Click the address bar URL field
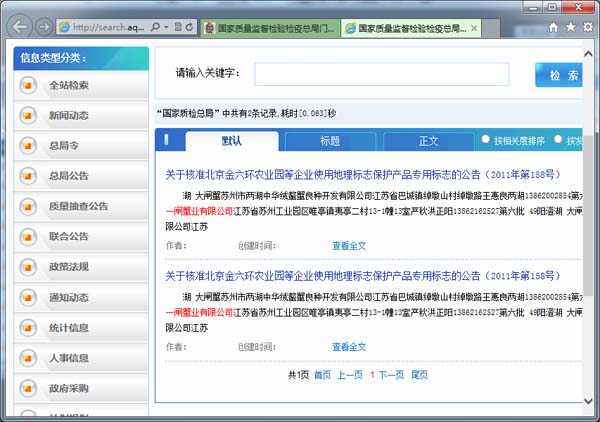This screenshot has height=422, width=600. 109,27
